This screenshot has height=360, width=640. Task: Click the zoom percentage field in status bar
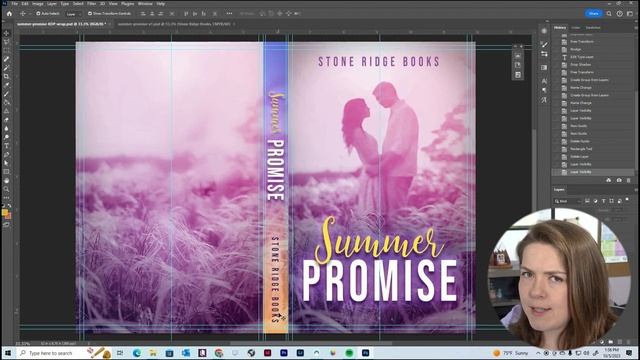click(23, 344)
